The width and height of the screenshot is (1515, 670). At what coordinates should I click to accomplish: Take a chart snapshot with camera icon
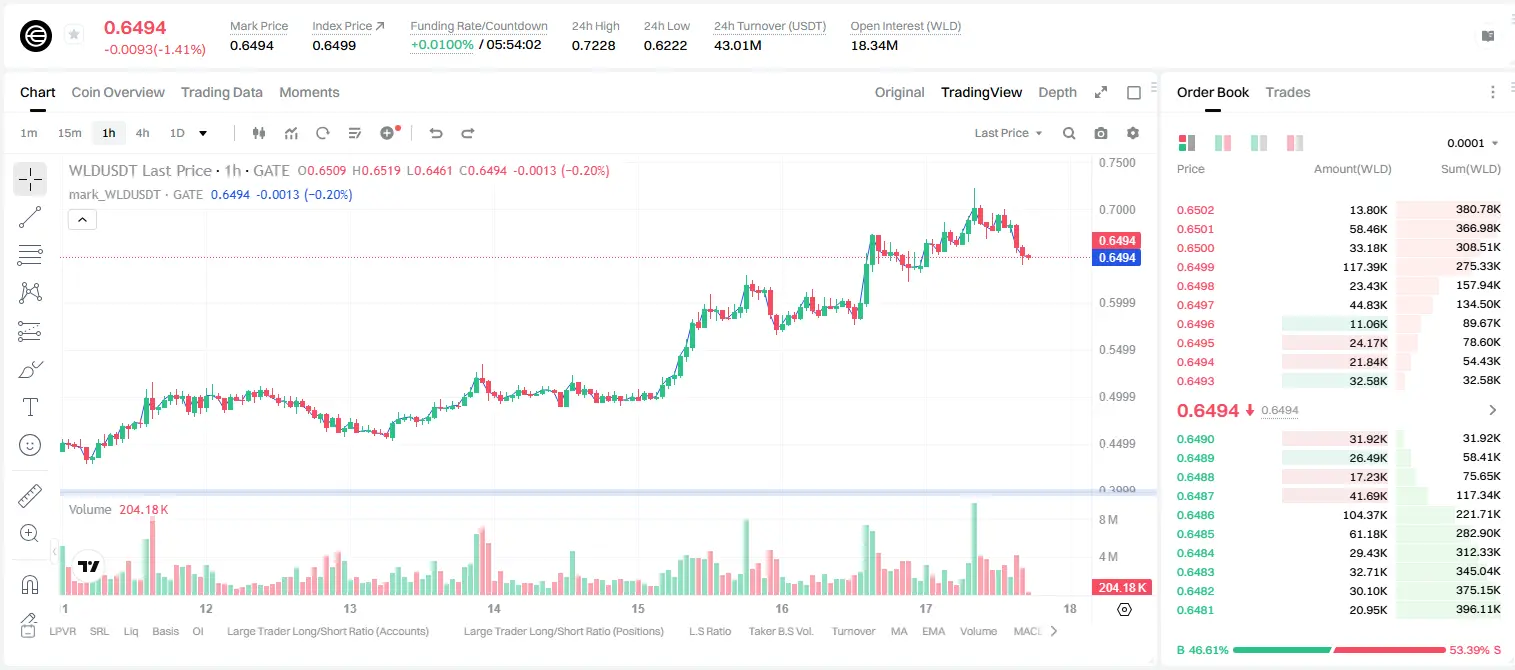click(x=1101, y=133)
